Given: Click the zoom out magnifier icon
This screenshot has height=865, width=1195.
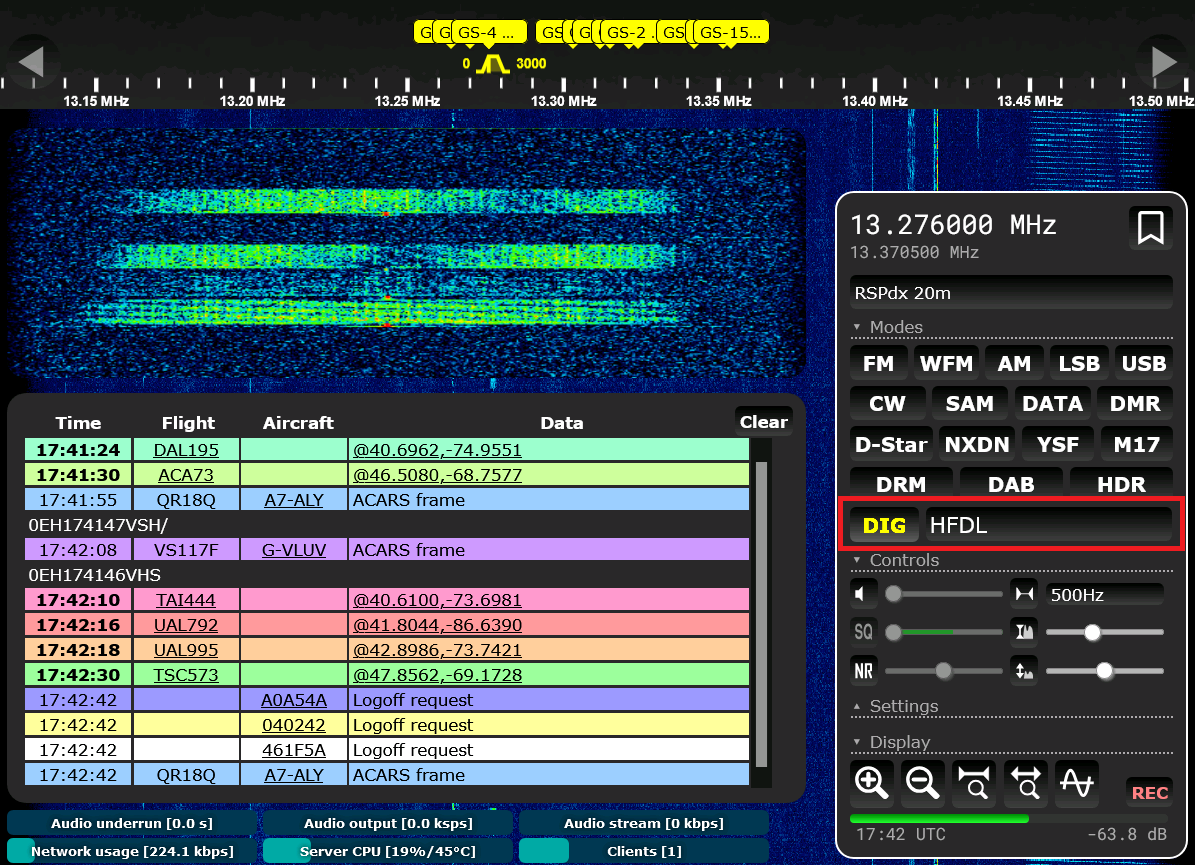Looking at the screenshot, I should pos(923,783).
